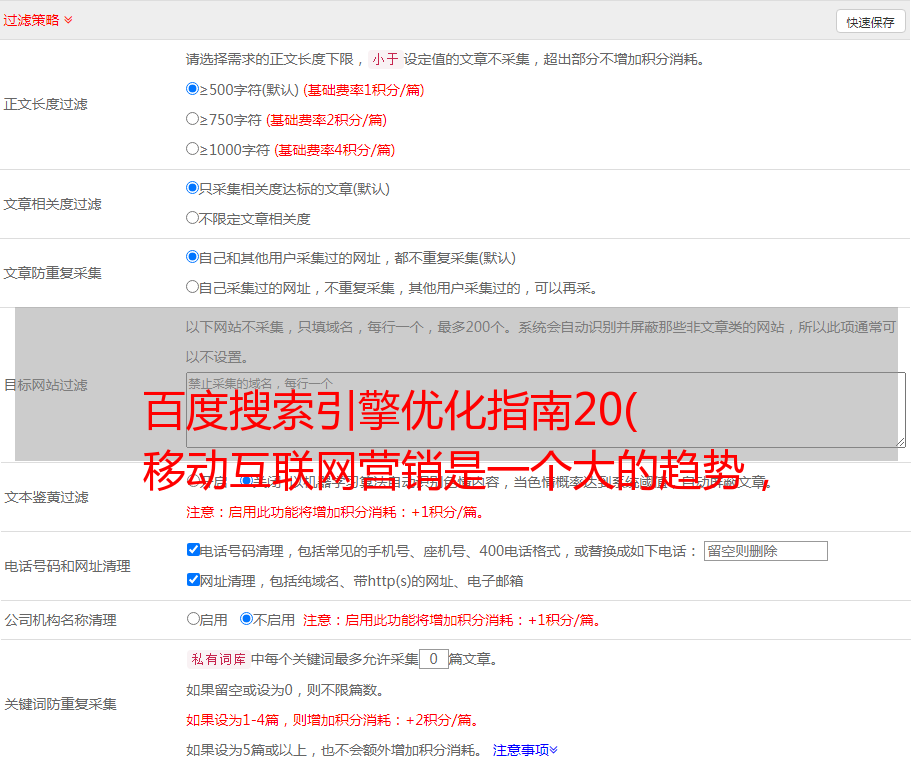The width and height of the screenshot is (912, 768).
Task: Click the article count field showing 0
Action: (433, 659)
